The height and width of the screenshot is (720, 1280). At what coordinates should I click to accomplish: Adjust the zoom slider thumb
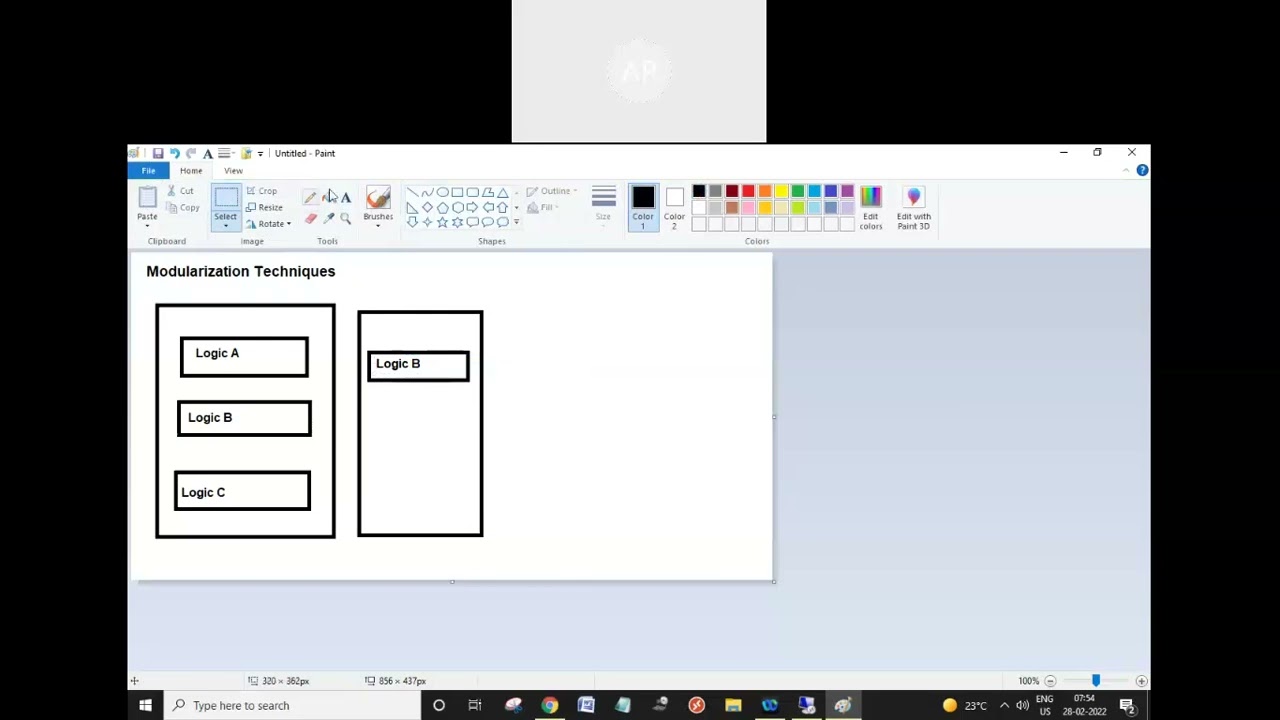tap(1096, 681)
